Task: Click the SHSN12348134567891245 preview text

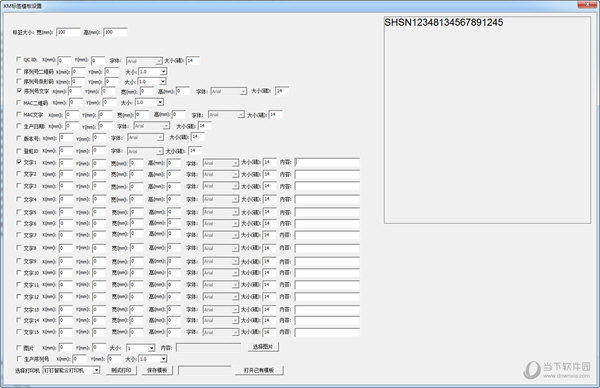Action: tap(443, 22)
